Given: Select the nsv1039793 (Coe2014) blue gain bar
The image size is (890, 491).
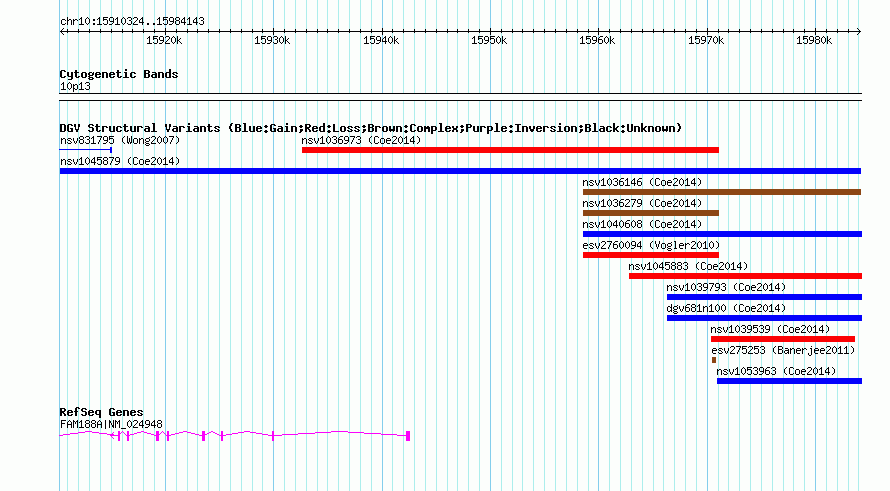Looking at the screenshot, I should [x=765, y=297].
